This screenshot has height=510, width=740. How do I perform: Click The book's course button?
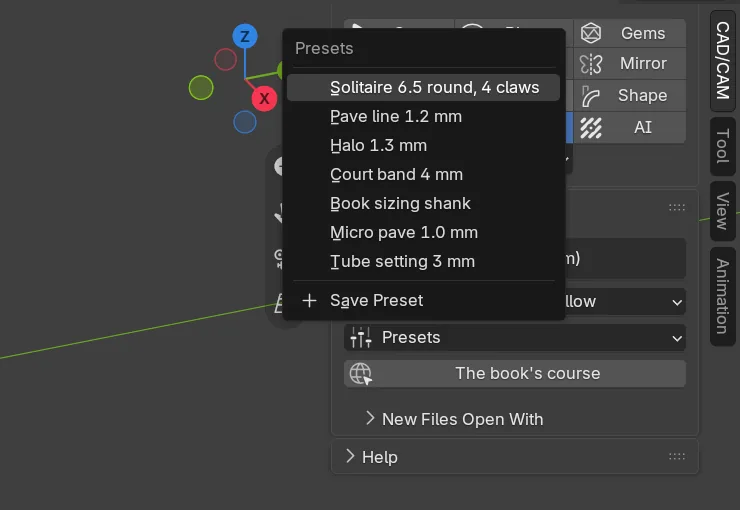(515, 374)
